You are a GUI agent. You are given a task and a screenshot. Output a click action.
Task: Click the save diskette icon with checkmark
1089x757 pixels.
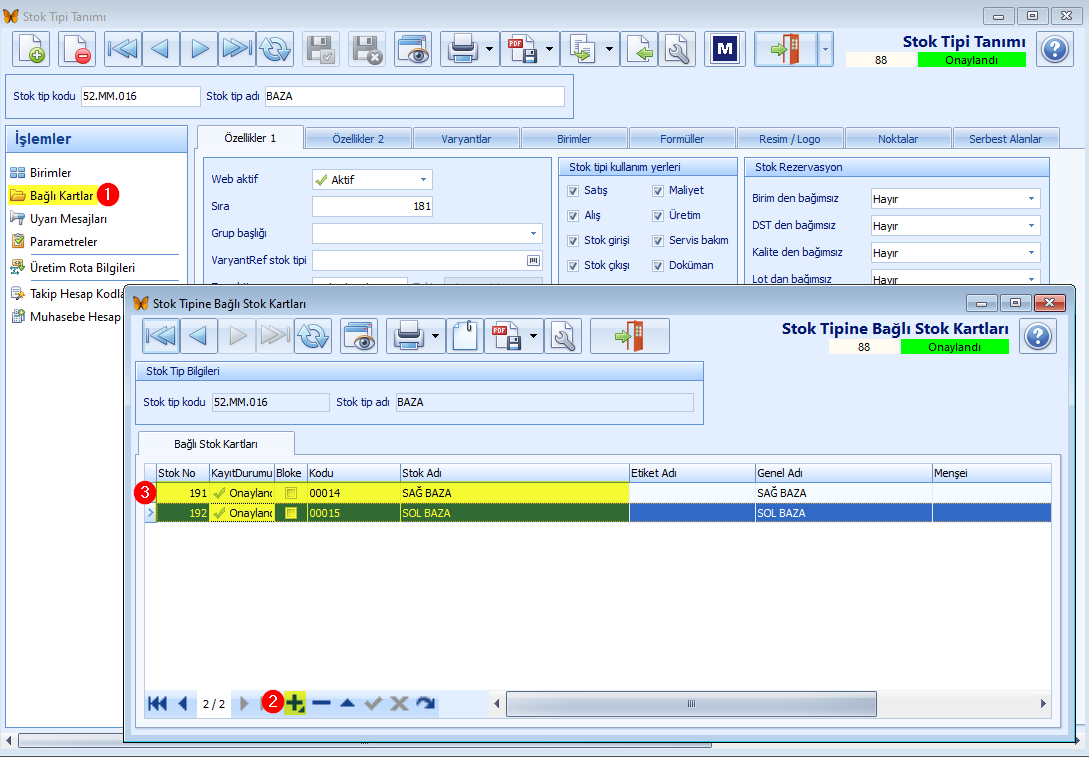tap(321, 49)
